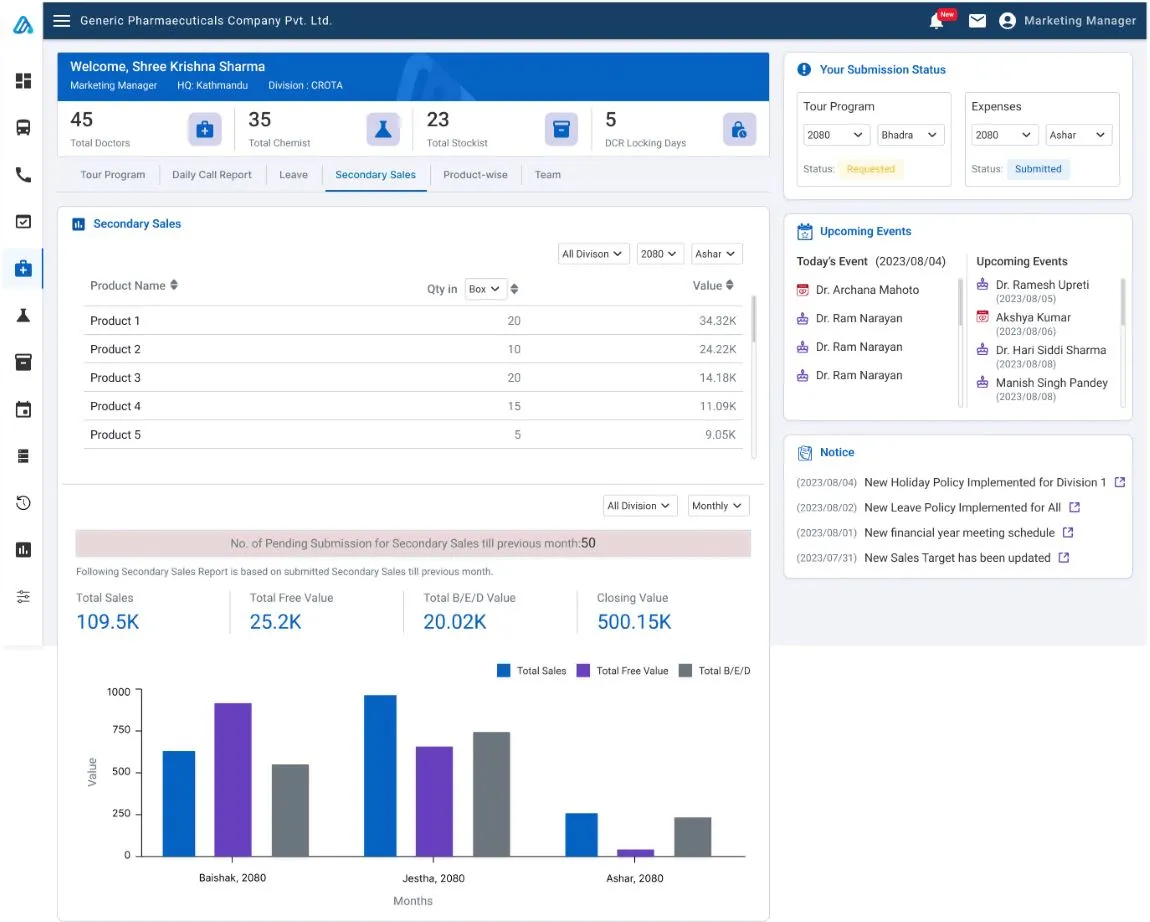
Task: Open the sliders settings icon in sidebar
Action: 23,597
